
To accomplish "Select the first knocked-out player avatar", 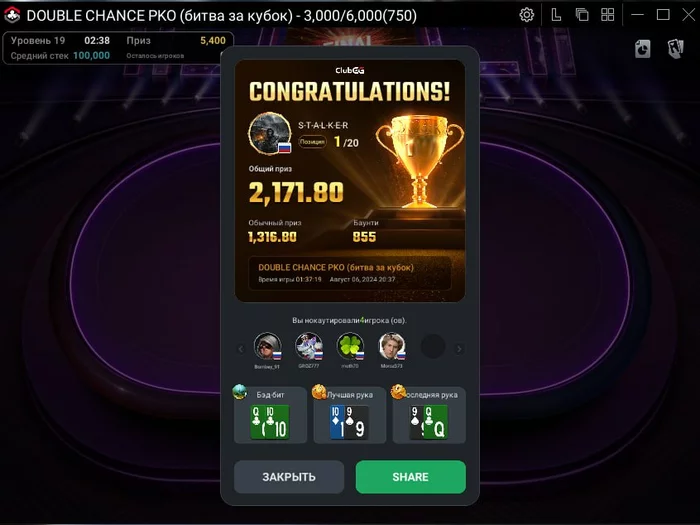I will coord(267,346).
